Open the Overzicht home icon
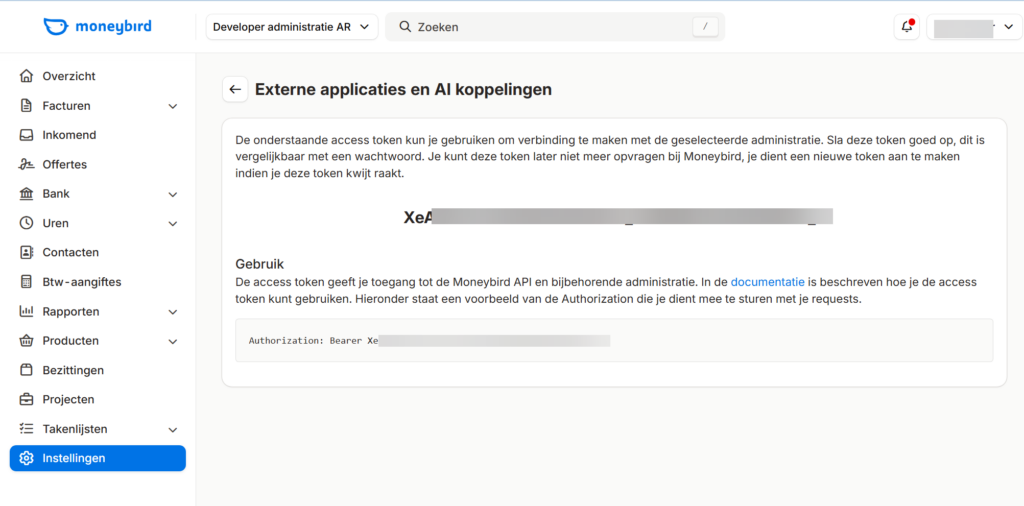This screenshot has height=506, width=1024. coord(26,76)
